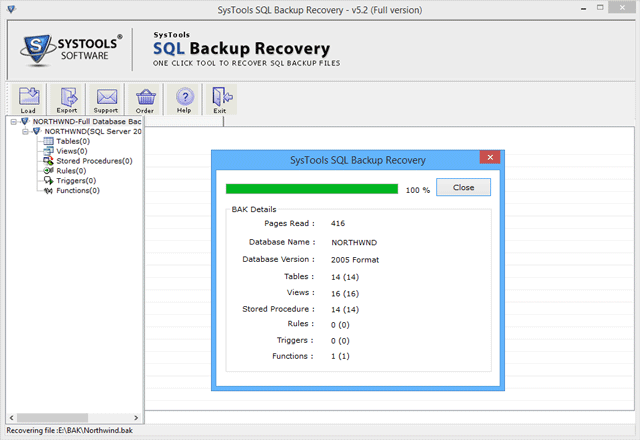The width and height of the screenshot is (640, 440).
Task: Select the NORTHWND-Full Database Bac tree label
Action: (x=87, y=122)
